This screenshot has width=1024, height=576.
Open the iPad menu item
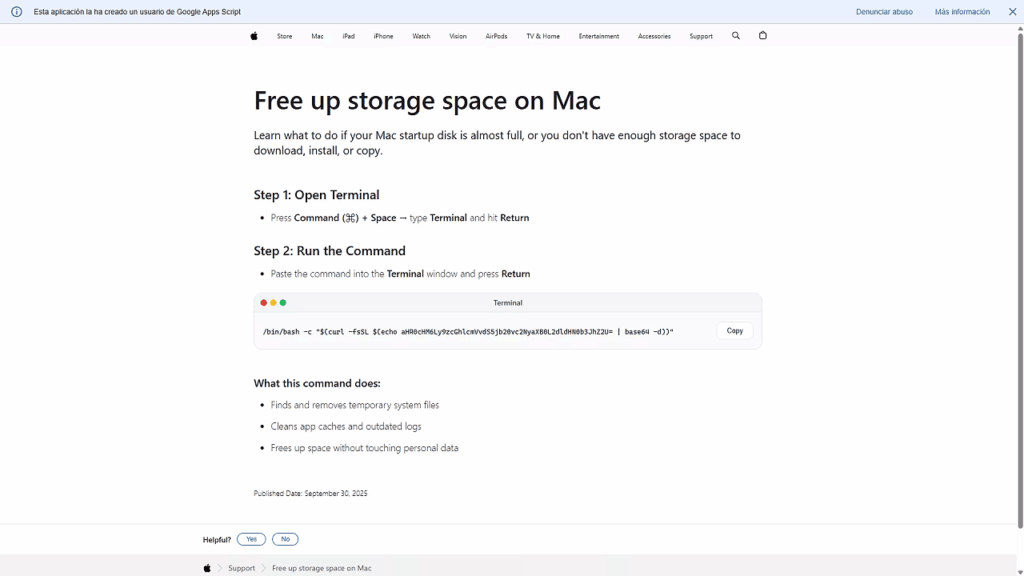[349, 37]
